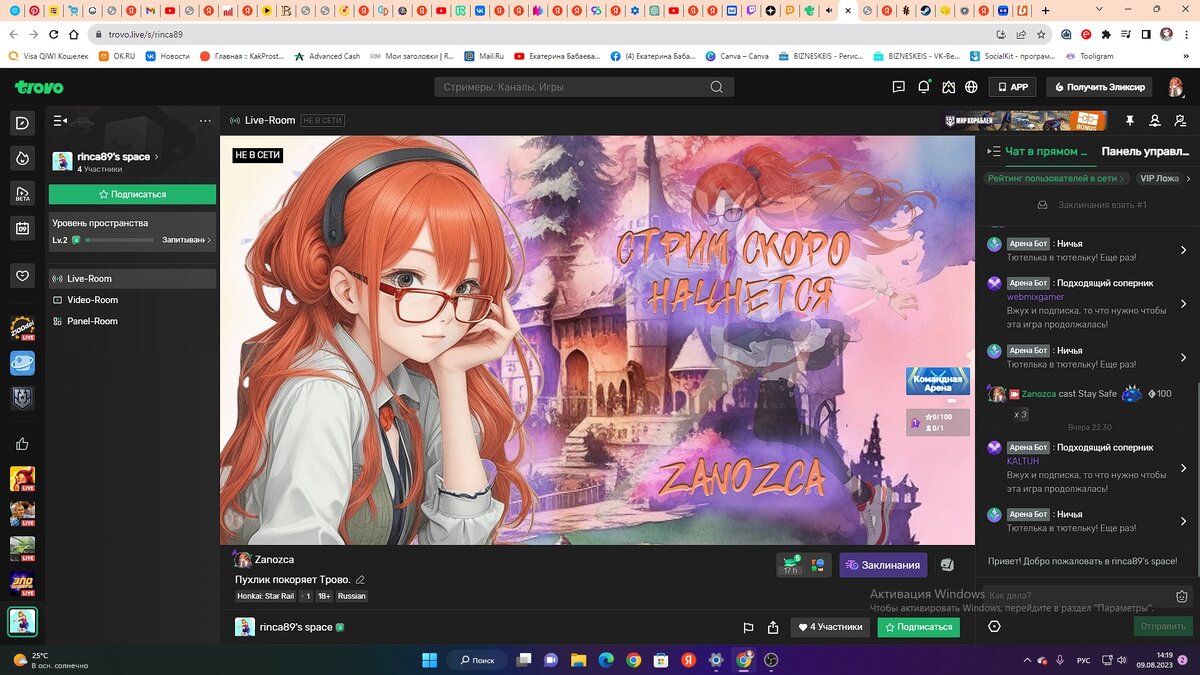Collapse the space side panel icon

tap(61, 120)
